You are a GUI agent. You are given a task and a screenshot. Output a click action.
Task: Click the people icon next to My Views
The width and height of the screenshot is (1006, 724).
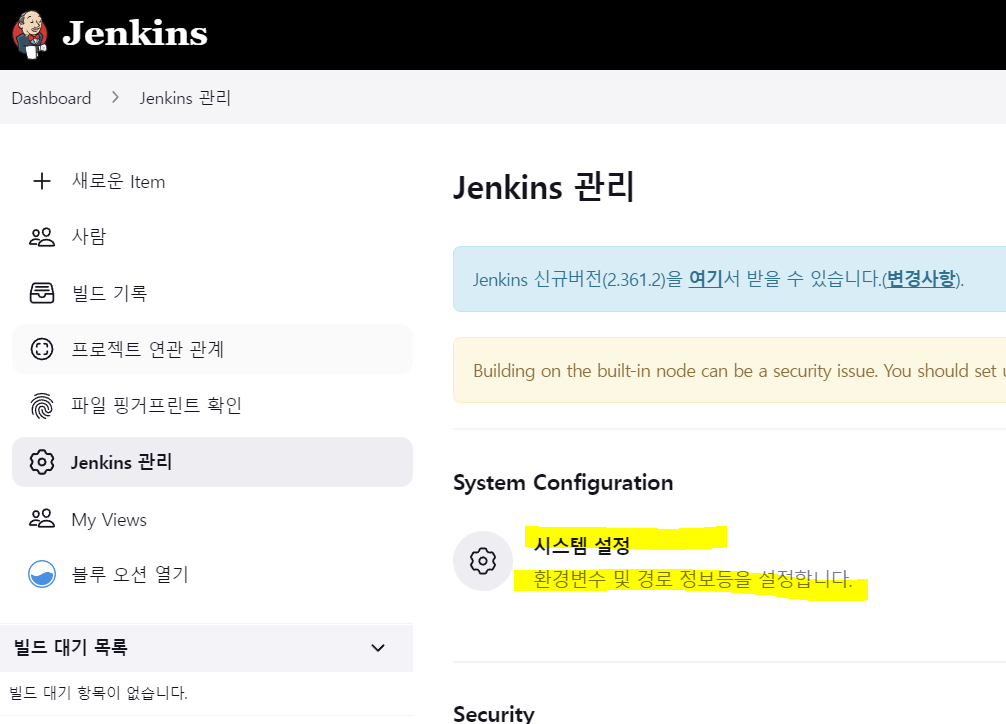[42, 519]
